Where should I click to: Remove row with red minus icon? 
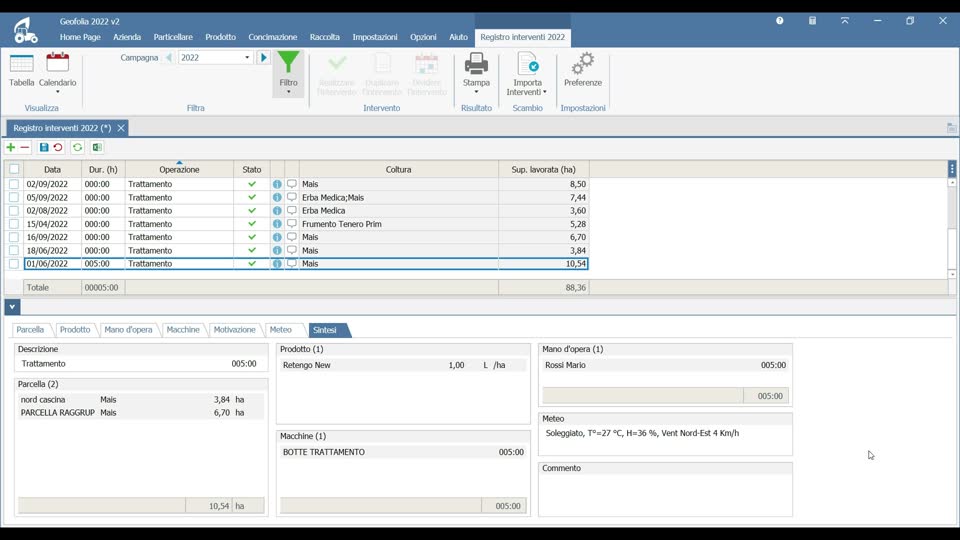point(24,147)
